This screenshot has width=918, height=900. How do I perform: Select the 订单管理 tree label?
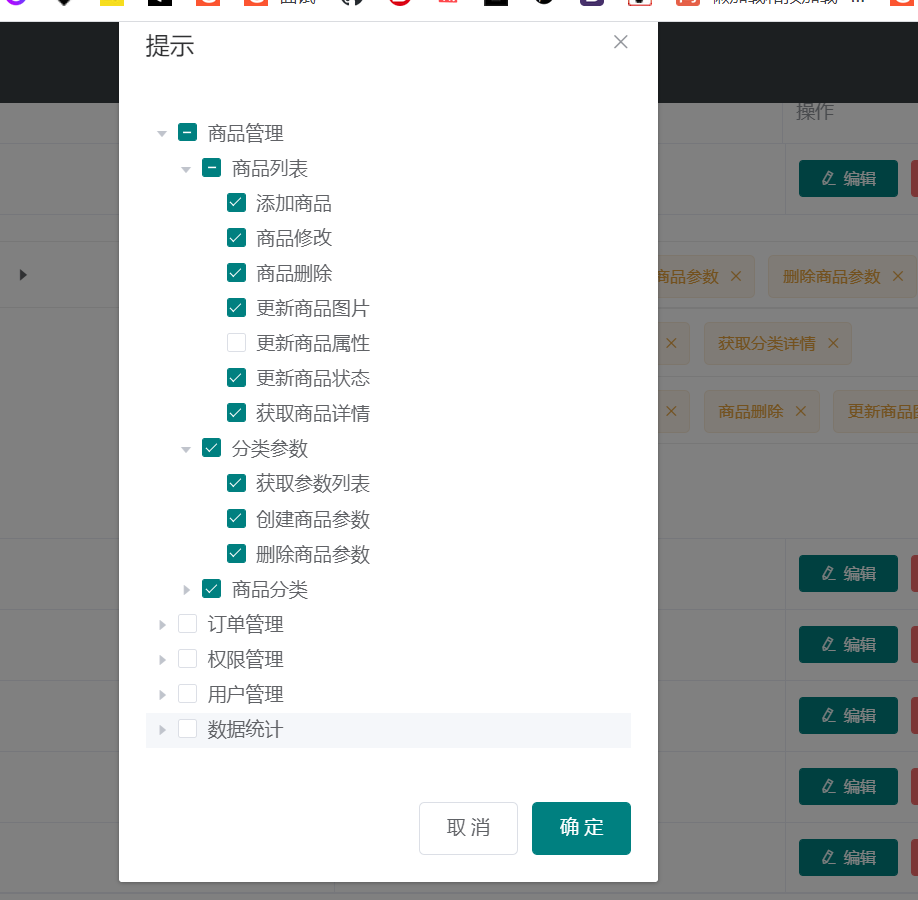tap(245, 625)
